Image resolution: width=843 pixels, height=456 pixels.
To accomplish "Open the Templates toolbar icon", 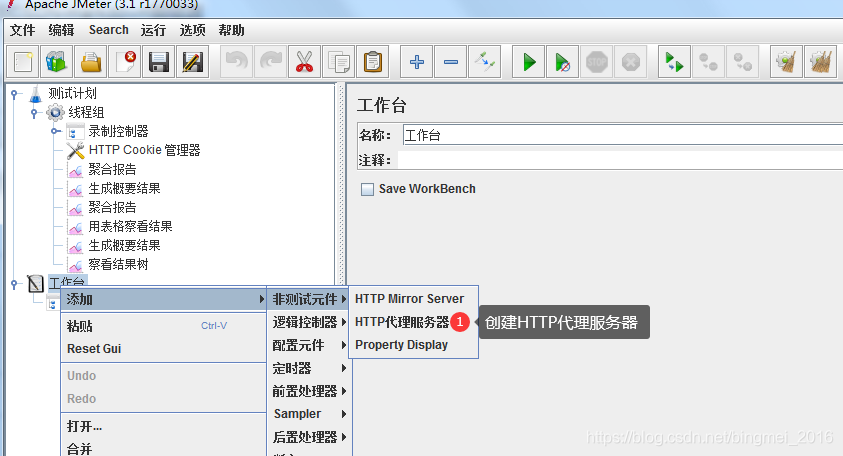I will pyautogui.click(x=56, y=62).
